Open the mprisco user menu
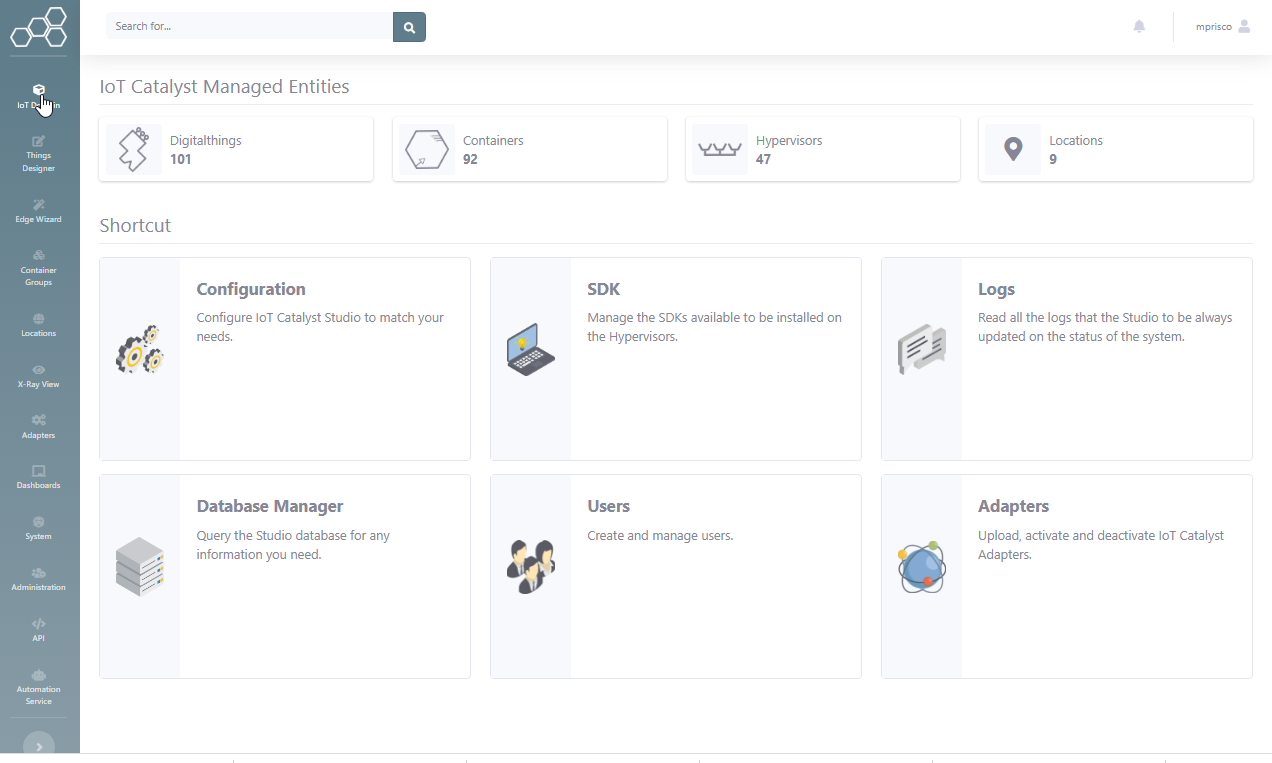This screenshot has width=1272, height=763. pyautogui.click(x=1223, y=27)
